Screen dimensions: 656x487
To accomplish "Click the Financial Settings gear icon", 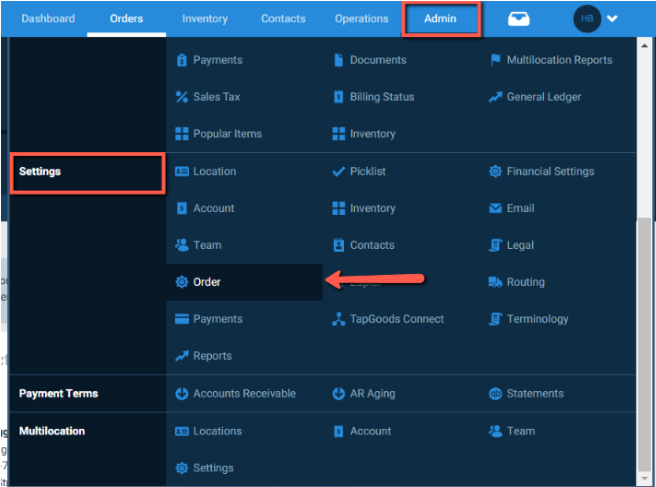I will tap(495, 171).
